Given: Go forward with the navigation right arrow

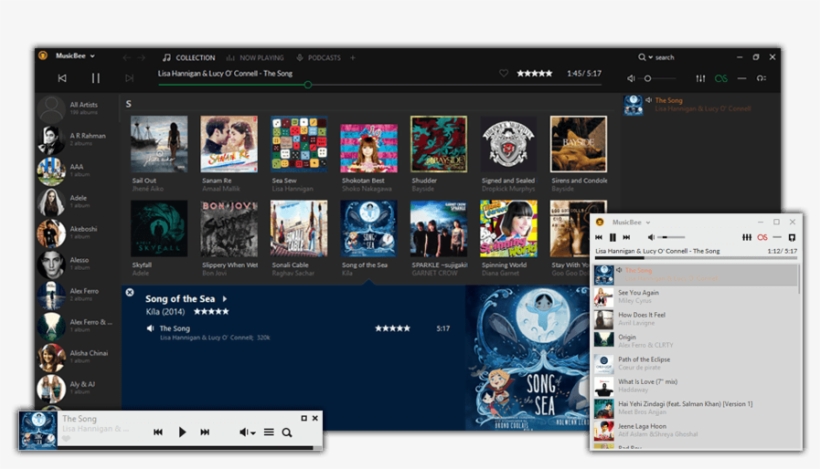Looking at the screenshot, I should pyautogui.click(x=142, y=58).
